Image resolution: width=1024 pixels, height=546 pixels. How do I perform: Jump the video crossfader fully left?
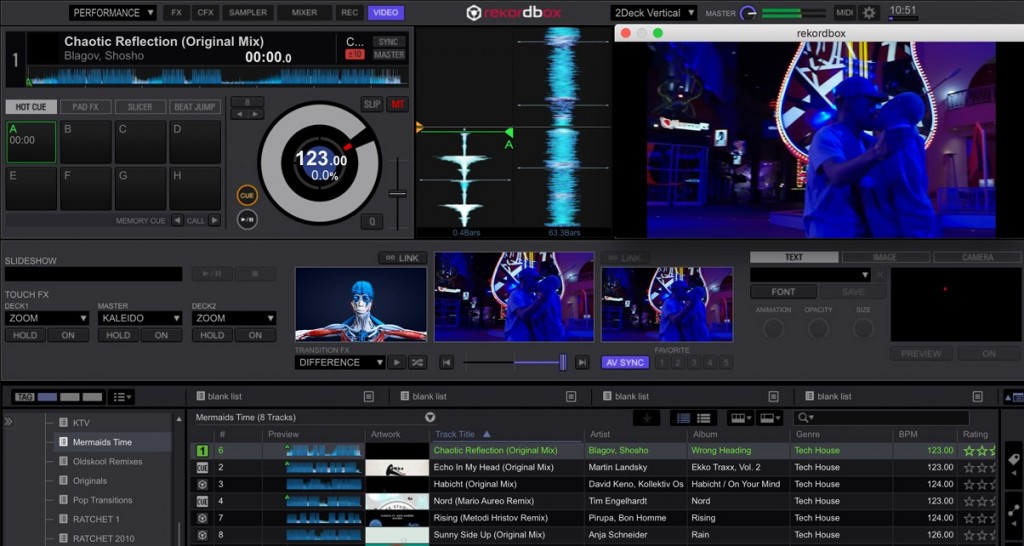point(447,362)
